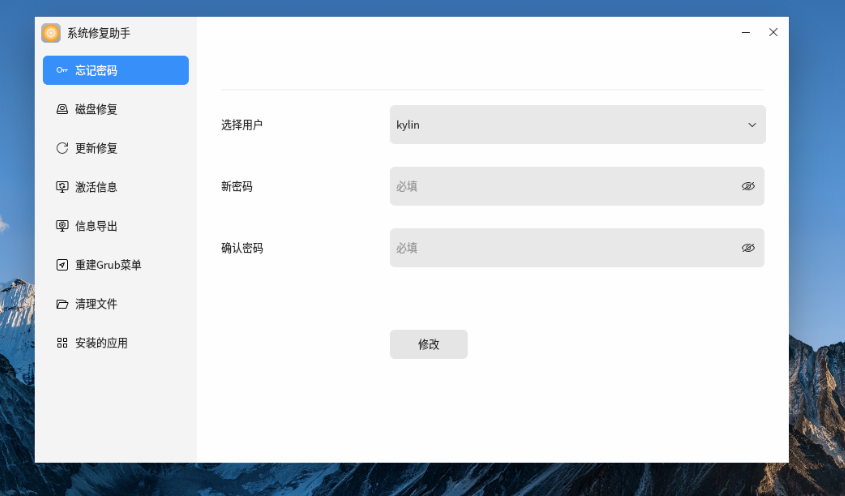
Task: Click the refresh icon beside 更新修复
Action: tap(62, 148)
